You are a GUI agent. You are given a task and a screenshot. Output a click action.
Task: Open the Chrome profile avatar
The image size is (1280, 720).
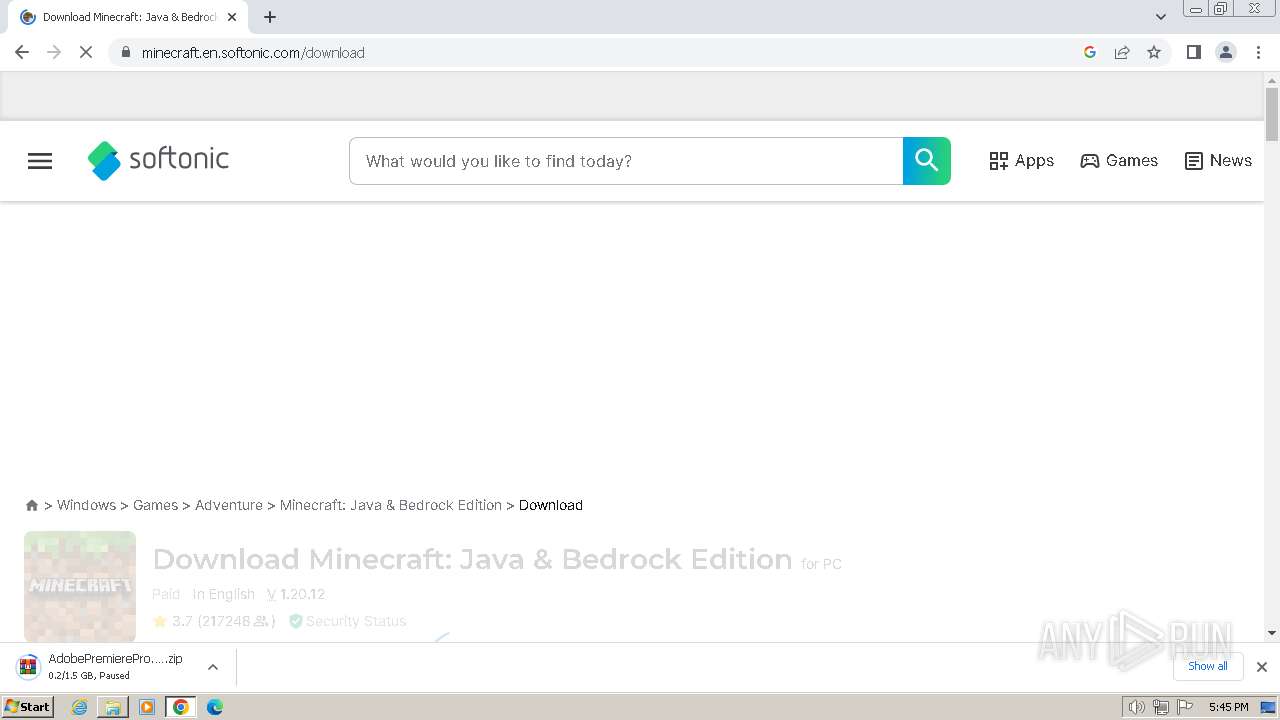pos(1226,52)
